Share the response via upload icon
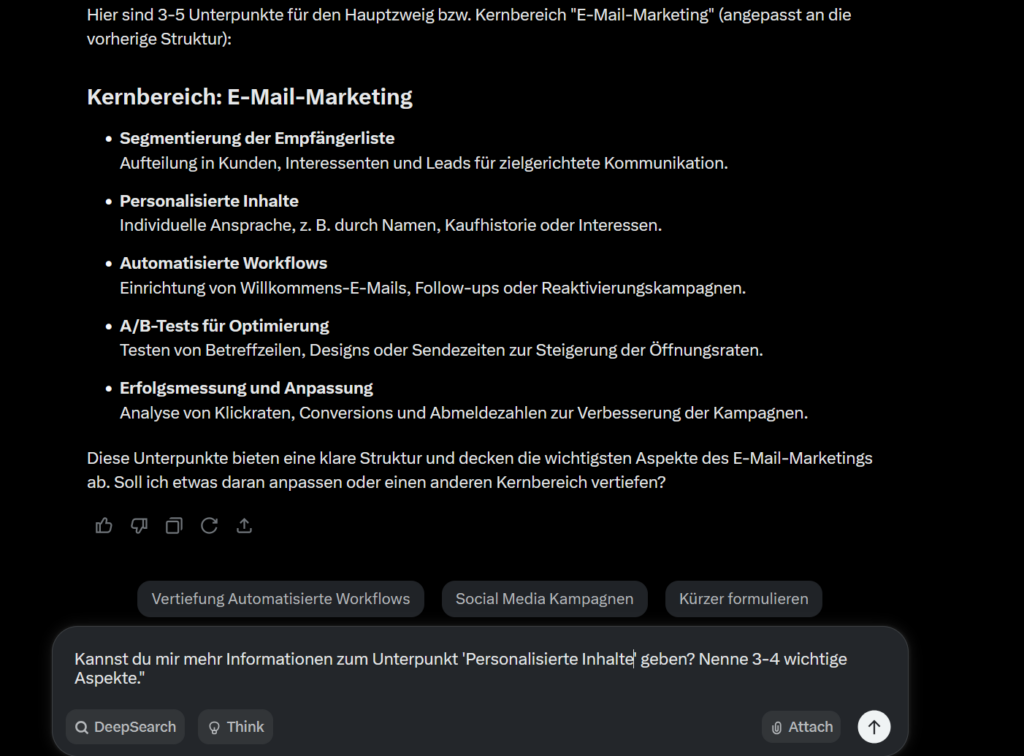This screenshot has height=756, width=1024. (x=244, y=526)
